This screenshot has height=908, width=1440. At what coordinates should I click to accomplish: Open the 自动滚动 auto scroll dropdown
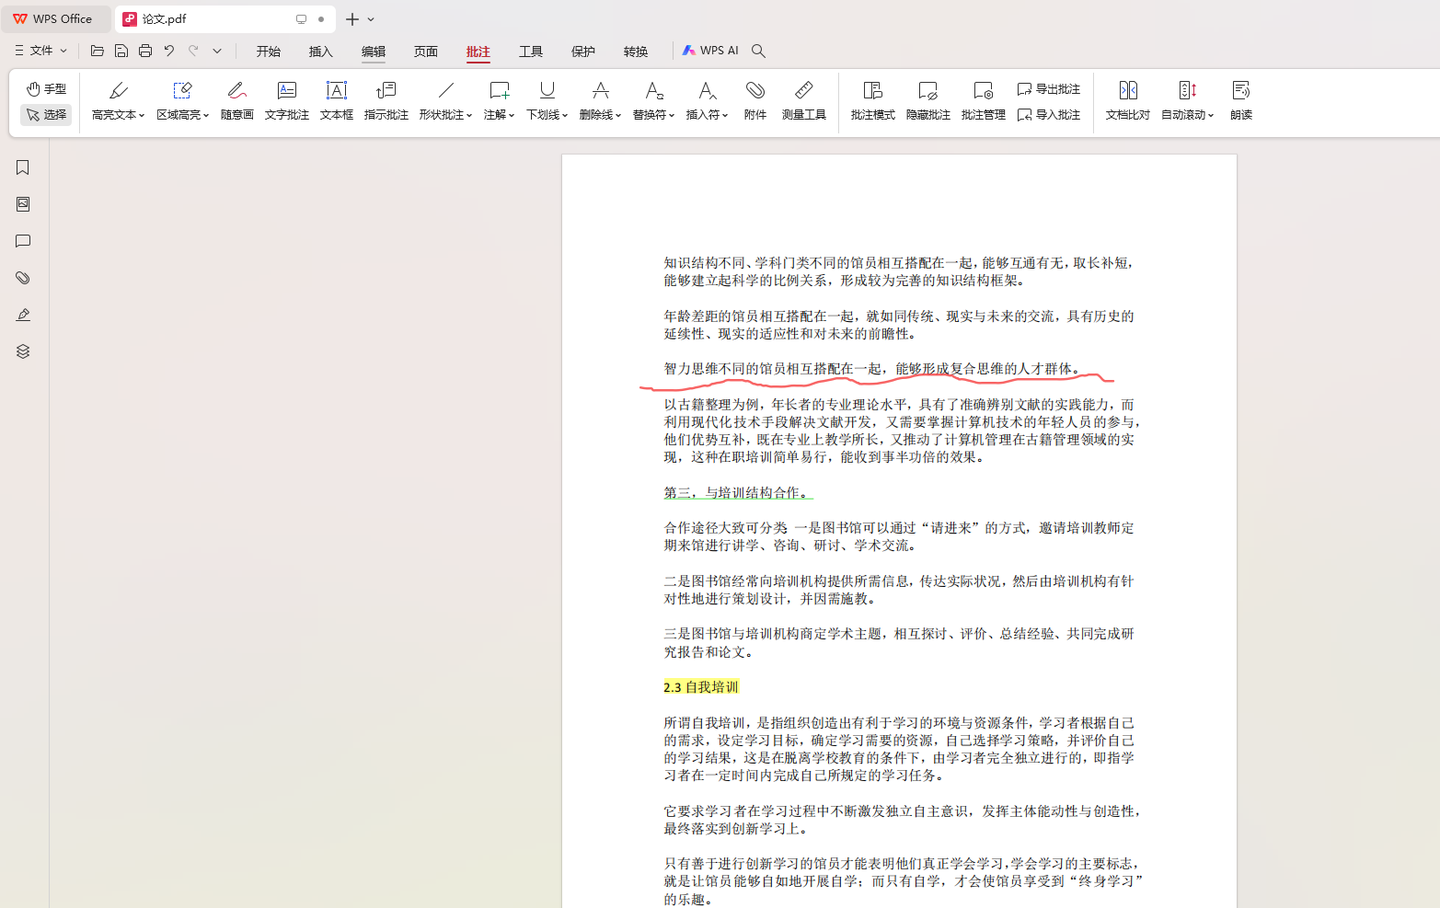click(x=1211, y=116)
